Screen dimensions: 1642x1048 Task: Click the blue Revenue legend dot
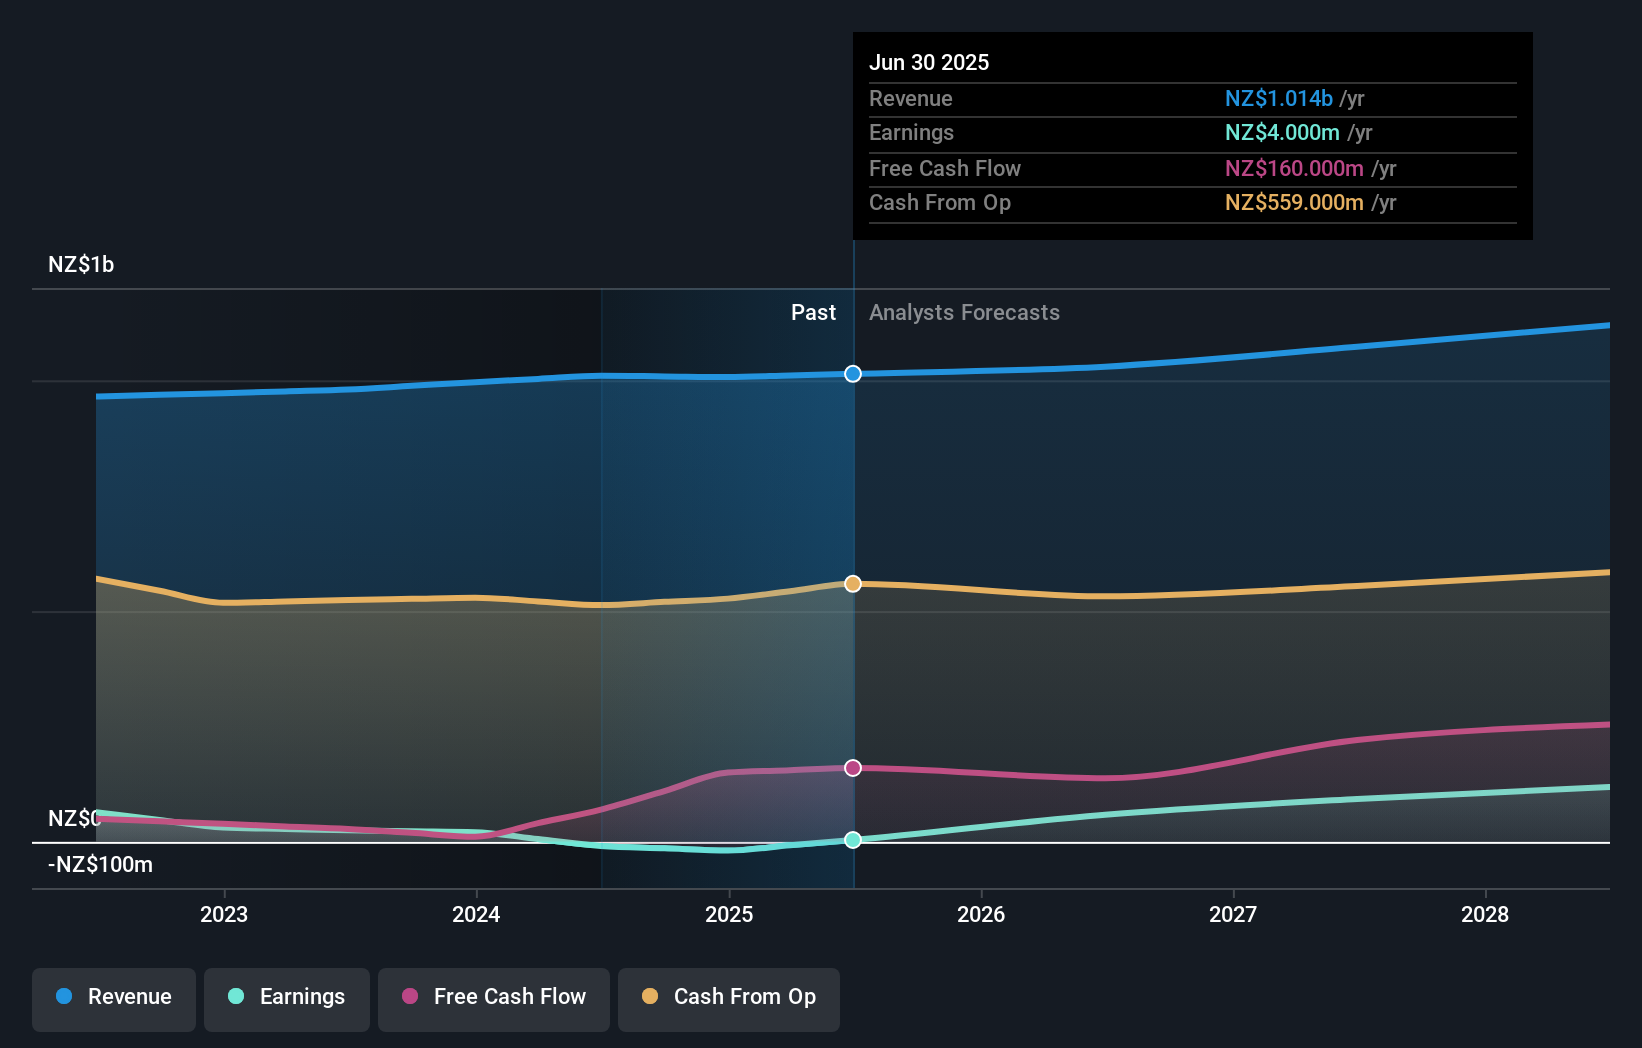[x=65, y=998]
